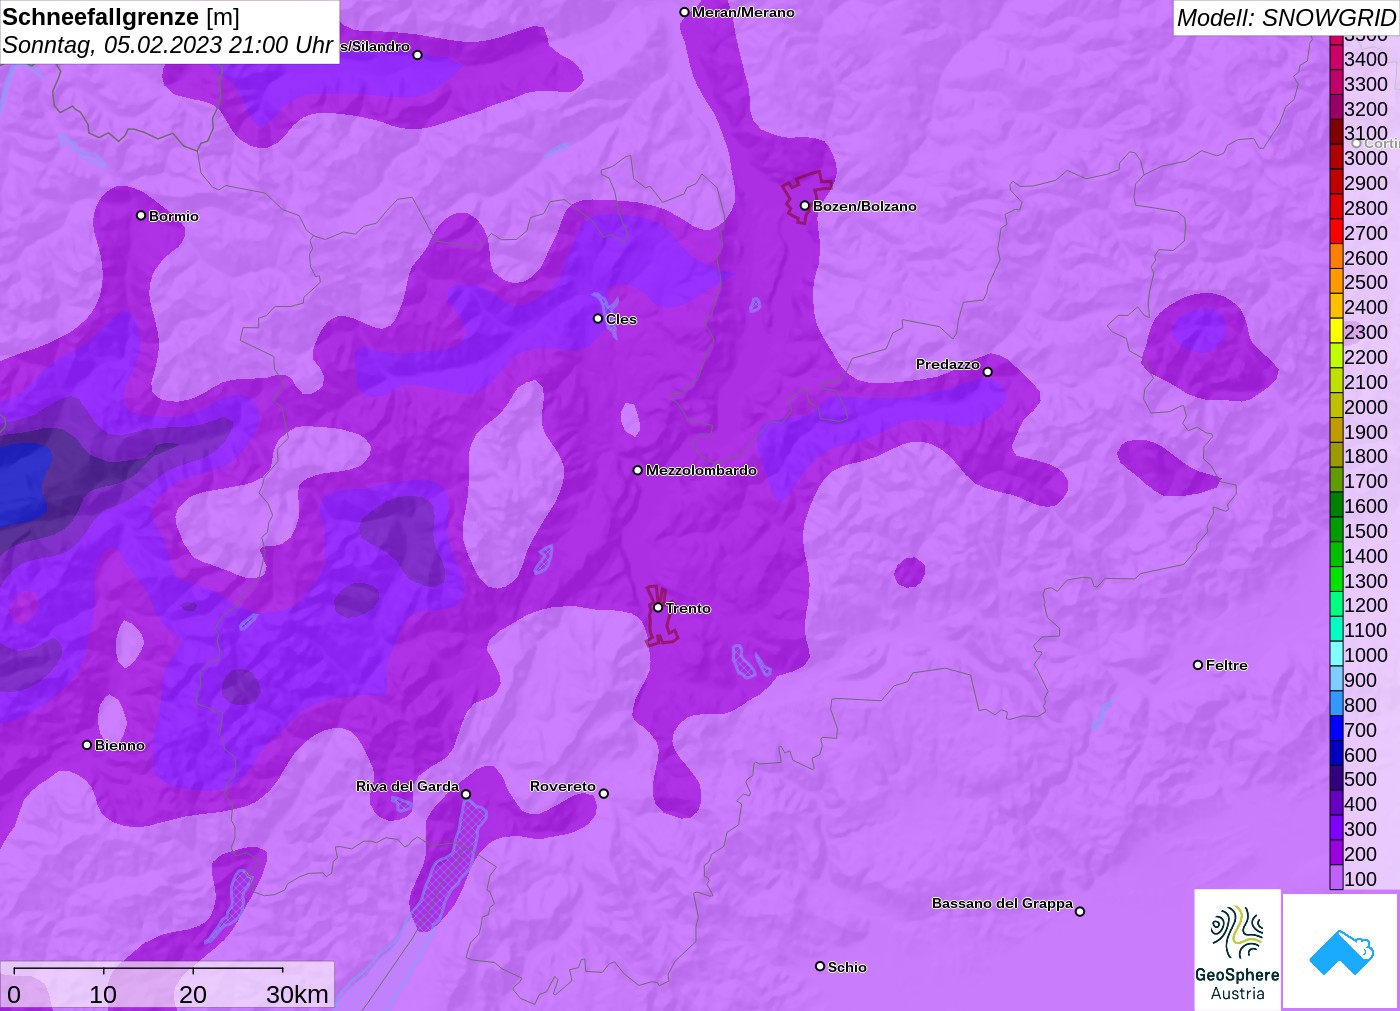Click the 3400 legend value
1400x1011 pixels.
coord(1366,59)
